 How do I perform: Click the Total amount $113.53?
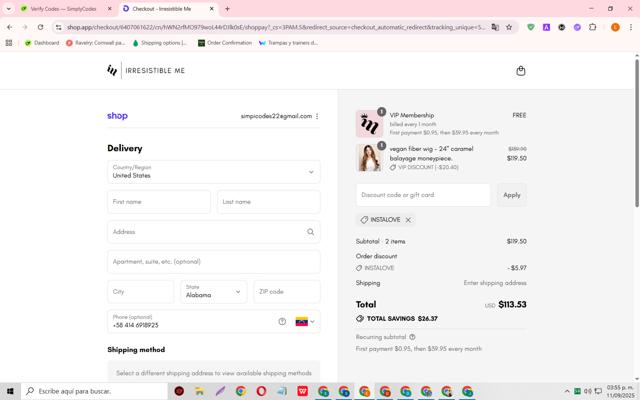tap(512, 304)
